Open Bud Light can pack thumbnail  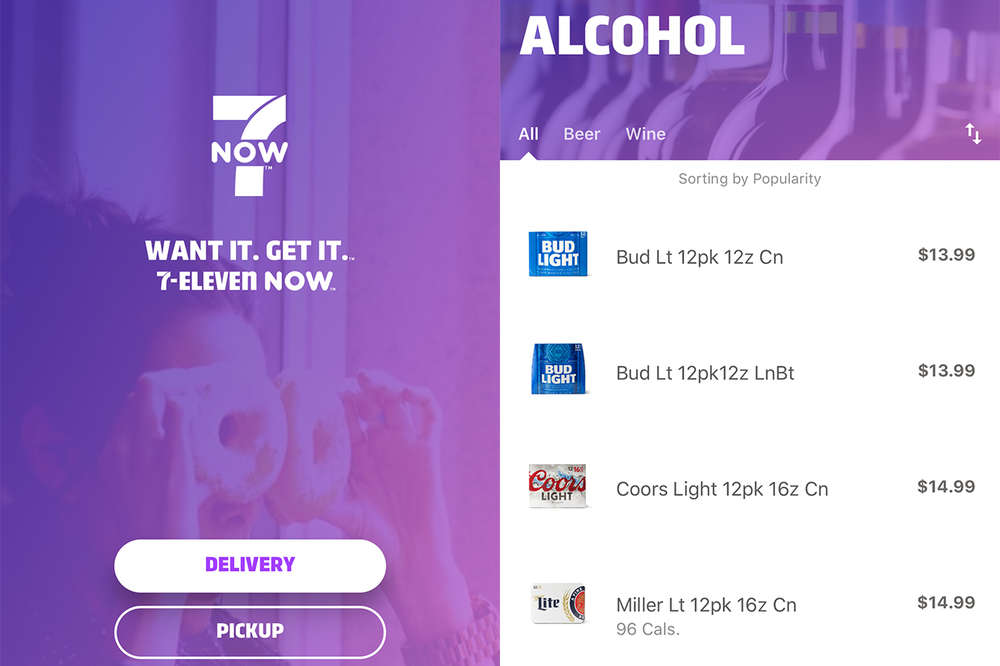tap(558, 254)
